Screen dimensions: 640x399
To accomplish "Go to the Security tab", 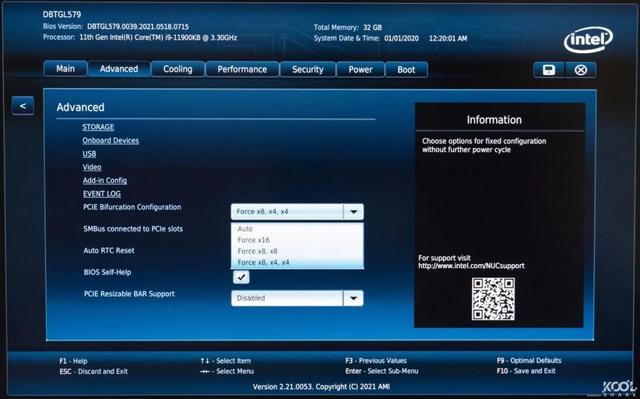I will click(x=307, y=69).
